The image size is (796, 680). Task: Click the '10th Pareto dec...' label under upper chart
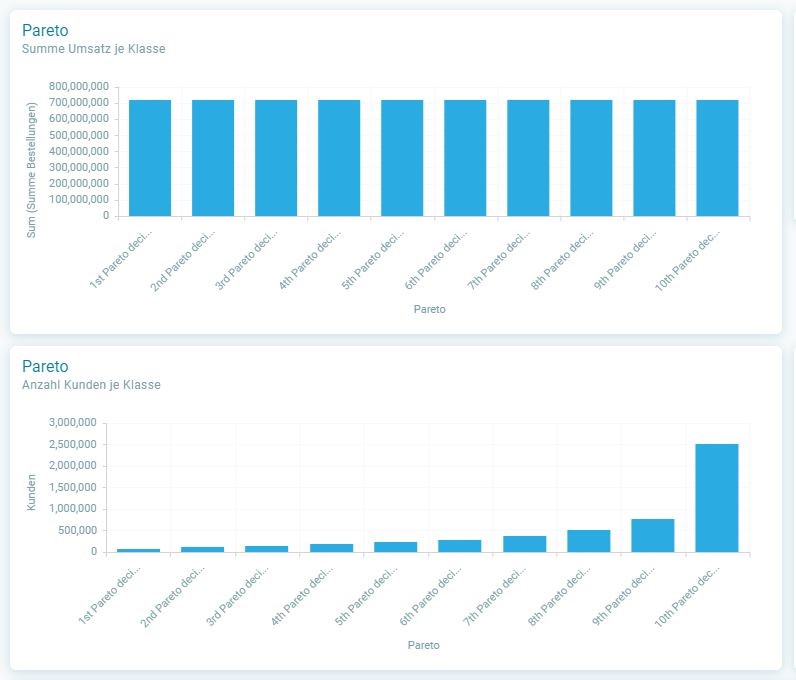pyautogui.click(x=687, y=260)
